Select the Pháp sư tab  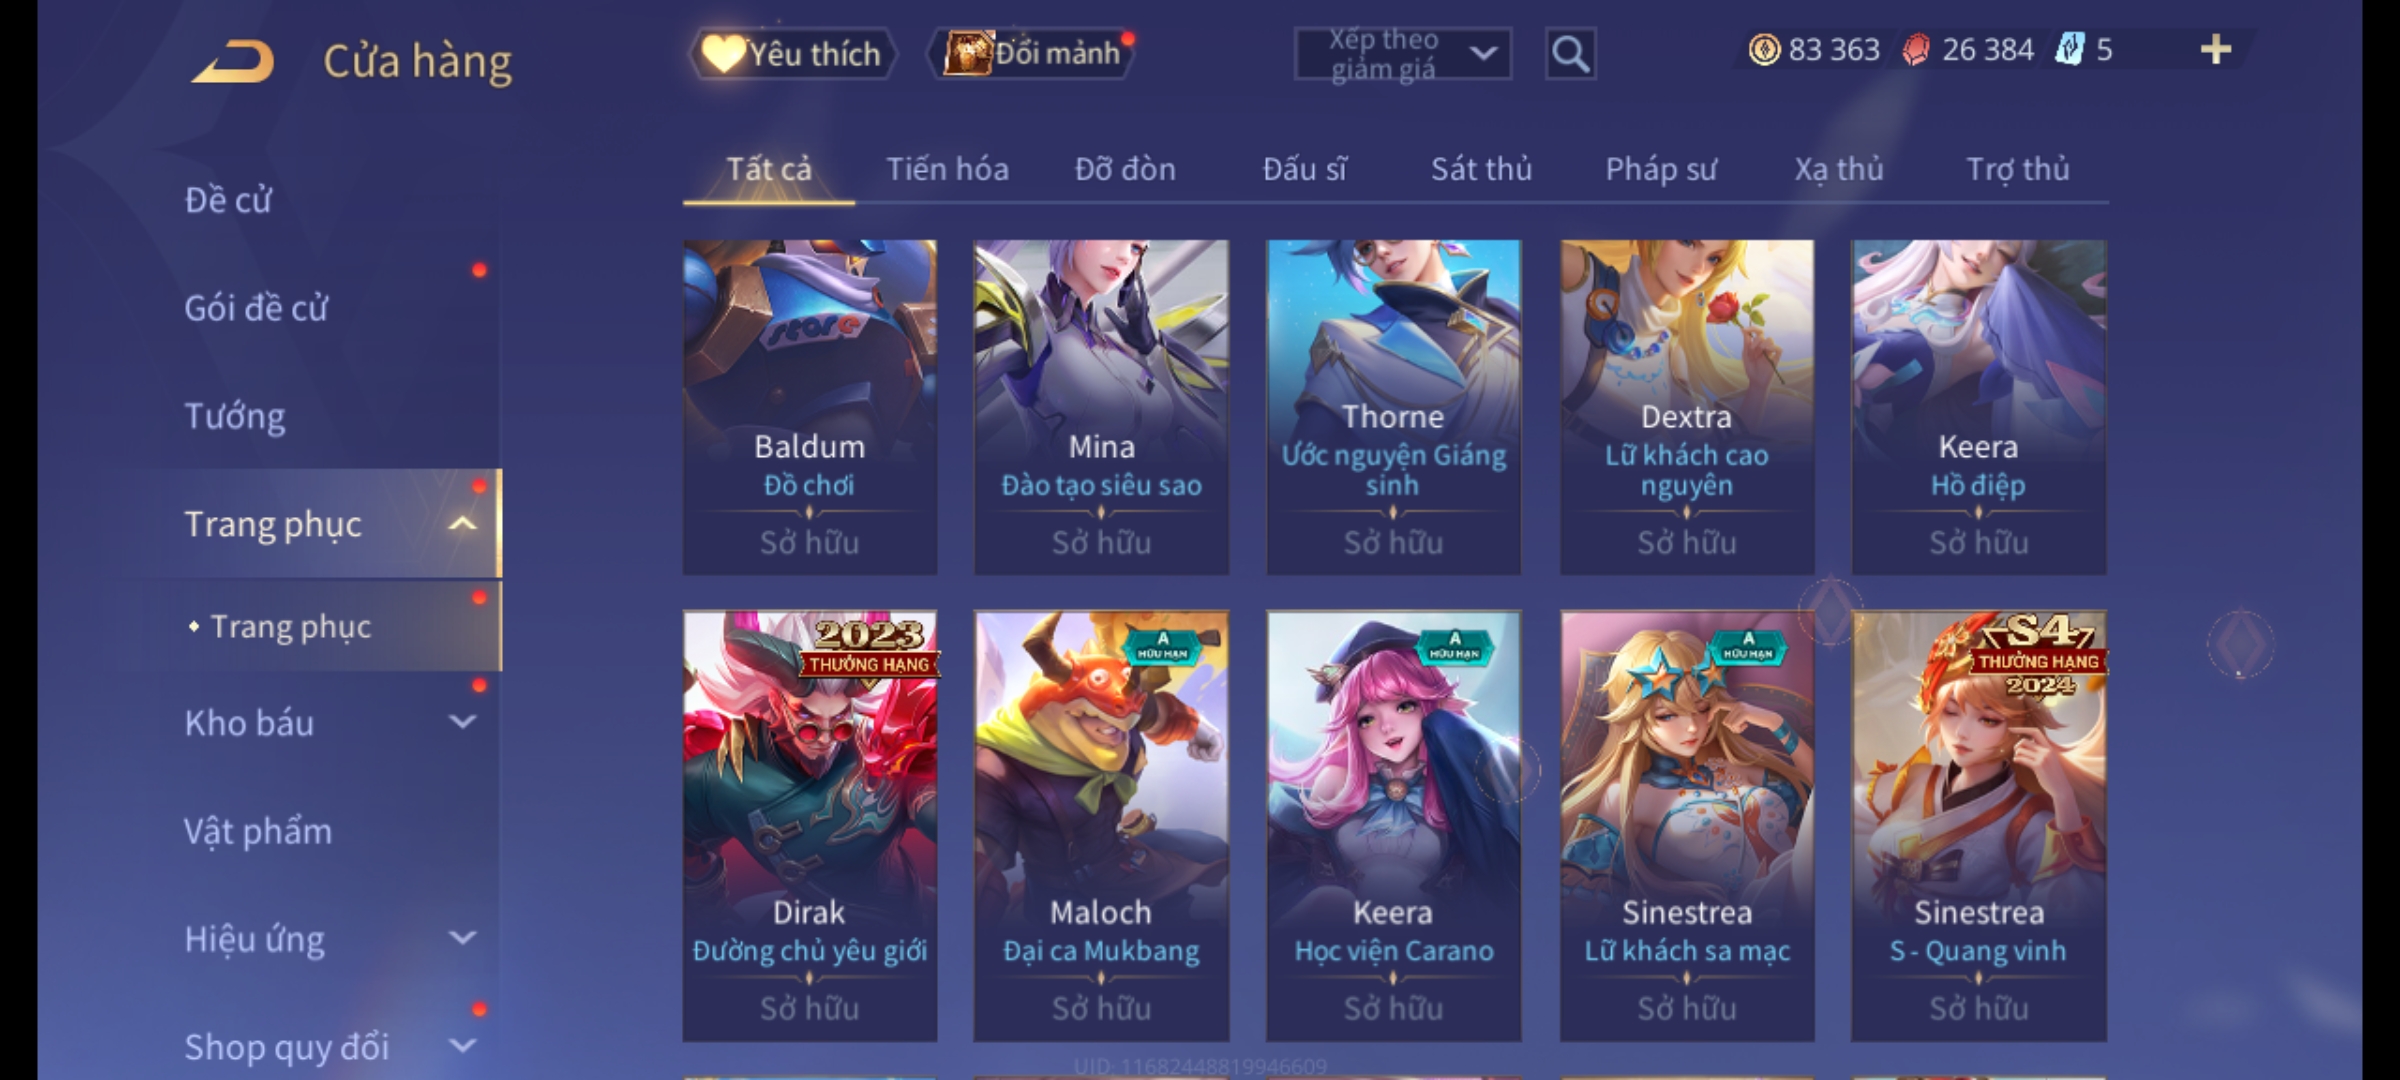pos(1661,169)
